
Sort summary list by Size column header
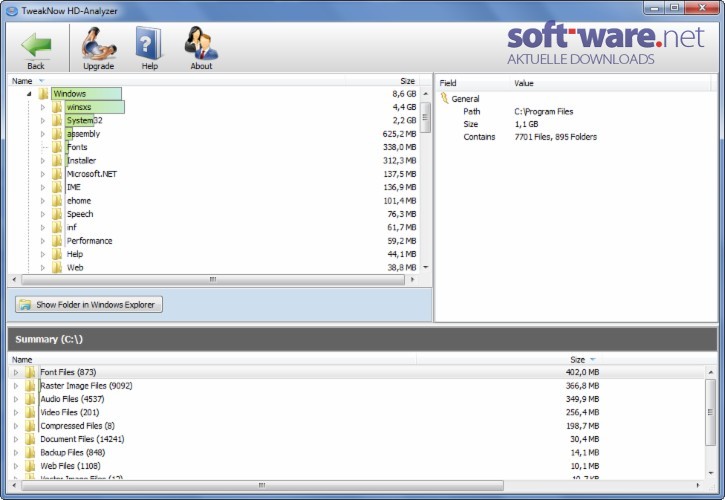(578, 359)
